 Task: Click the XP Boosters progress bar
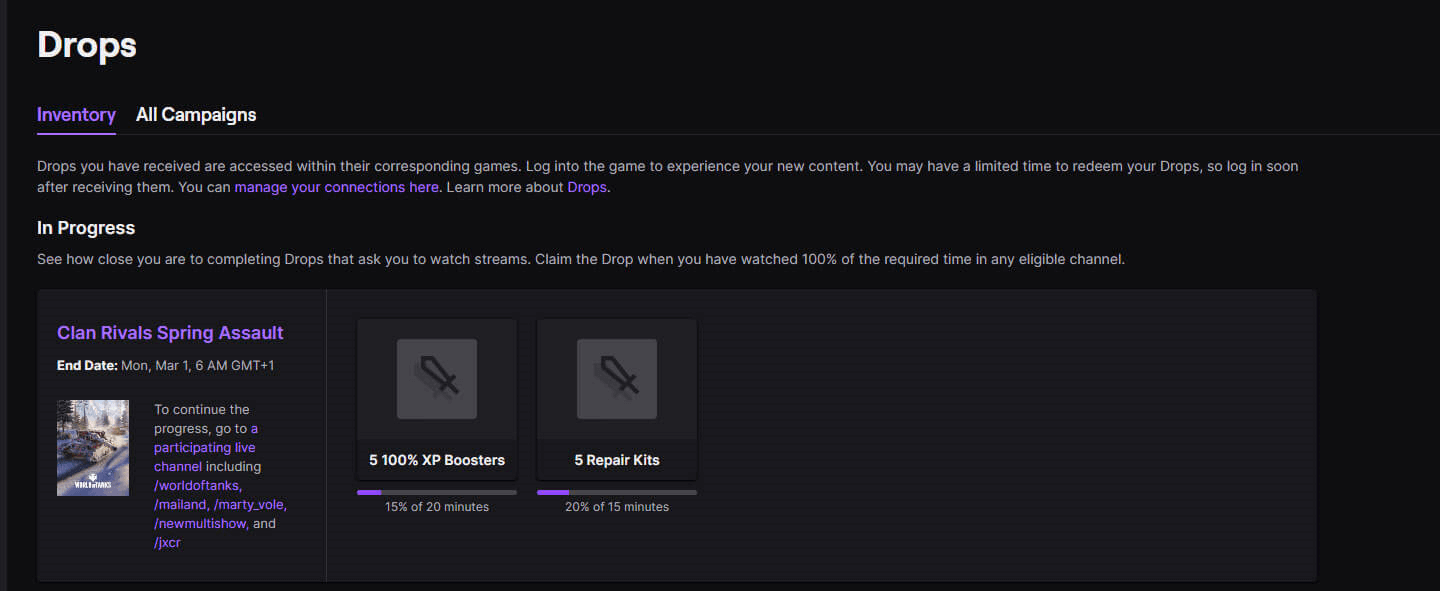[x=437, y=492]
